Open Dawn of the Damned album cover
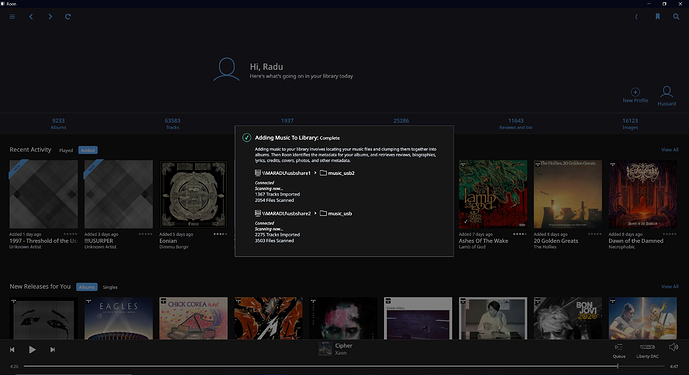 click(643, 194)
